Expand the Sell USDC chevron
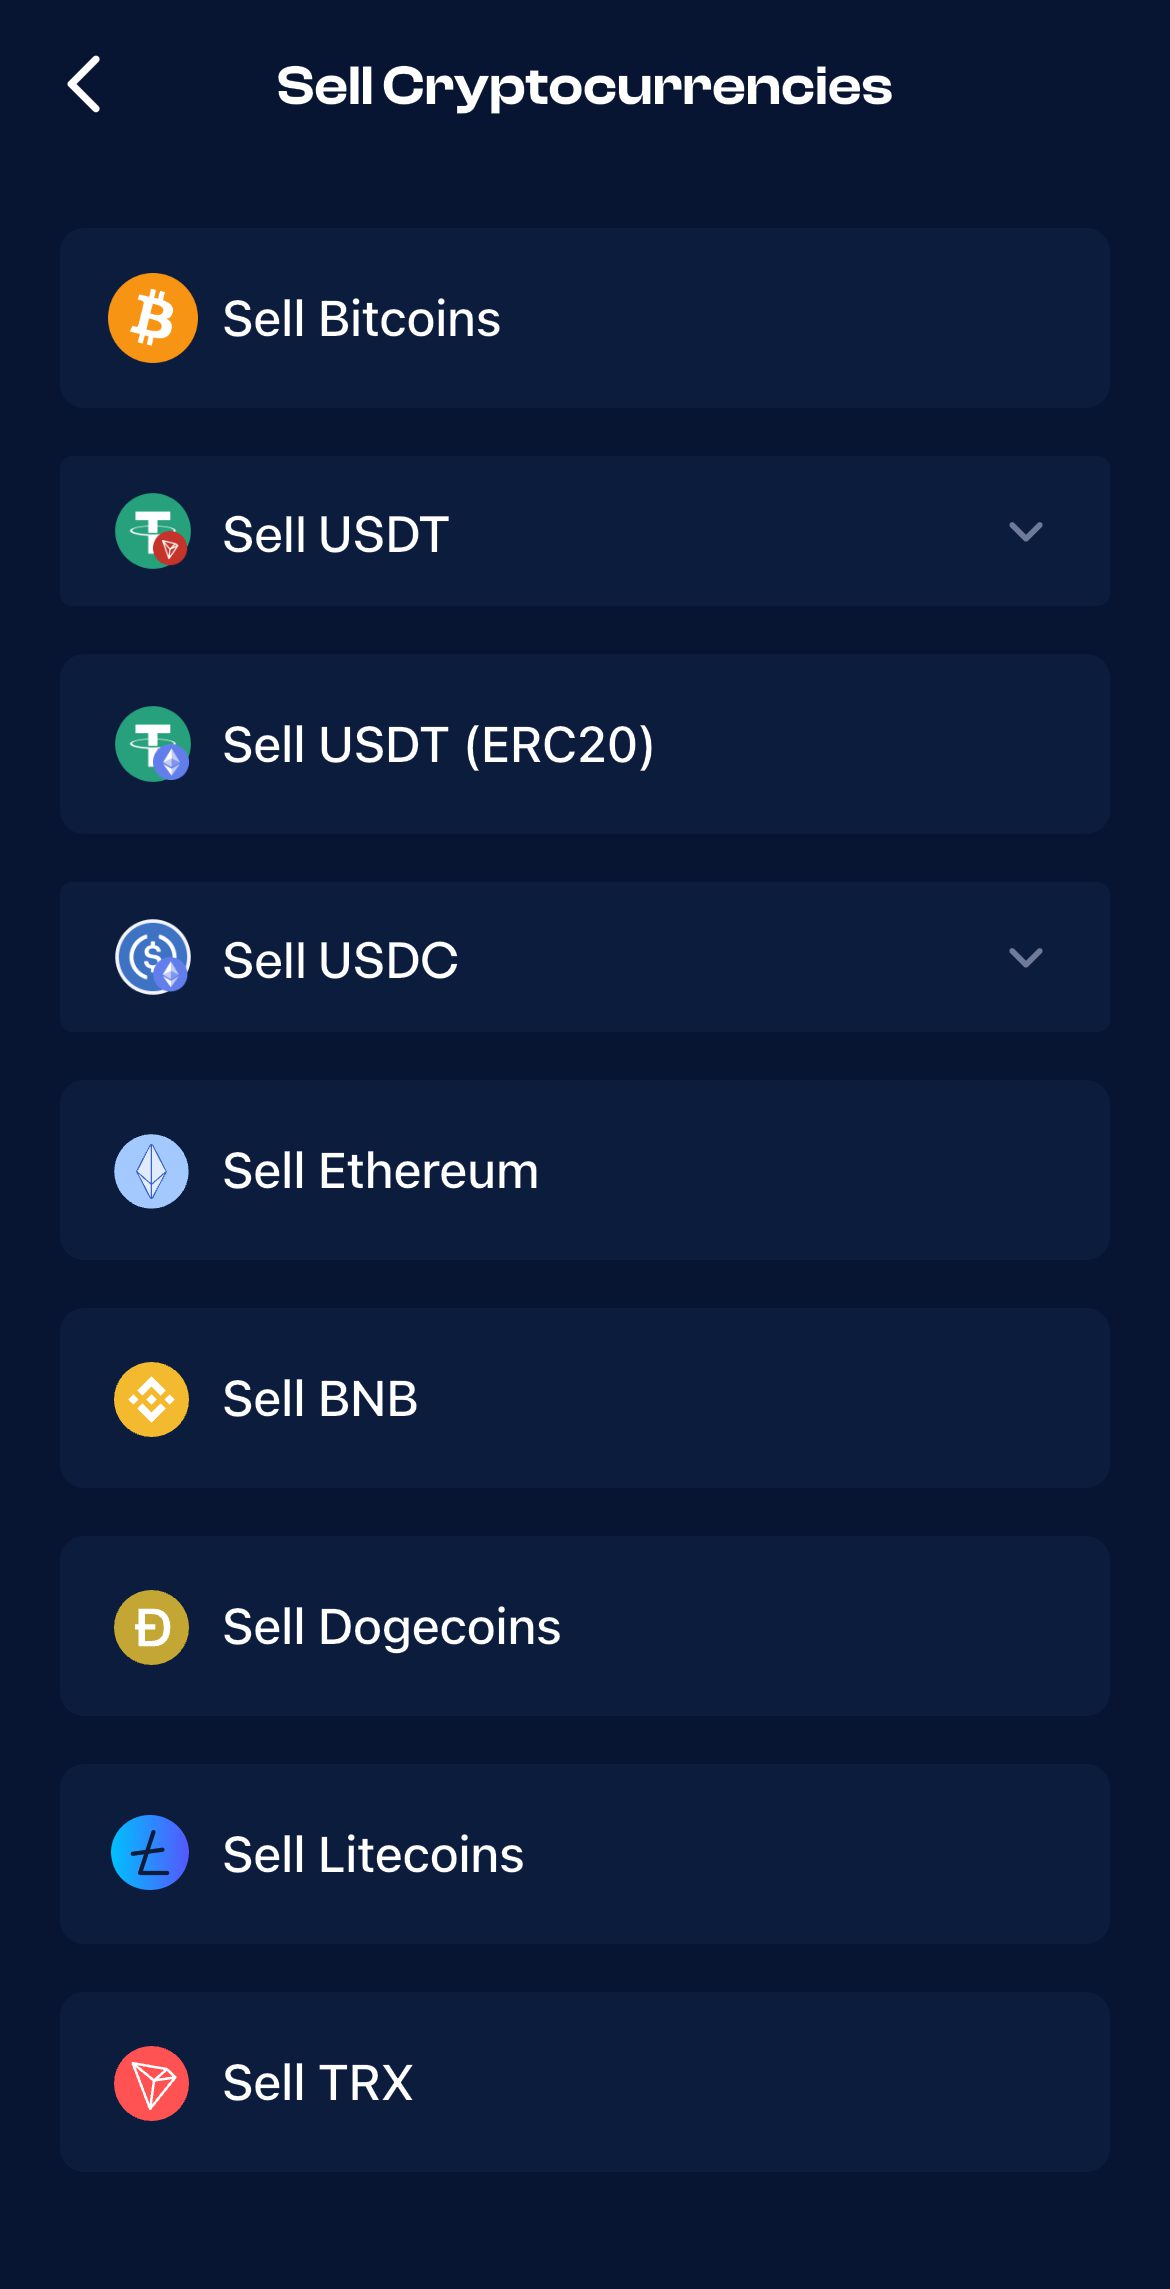 click(x=1026, y=957)
